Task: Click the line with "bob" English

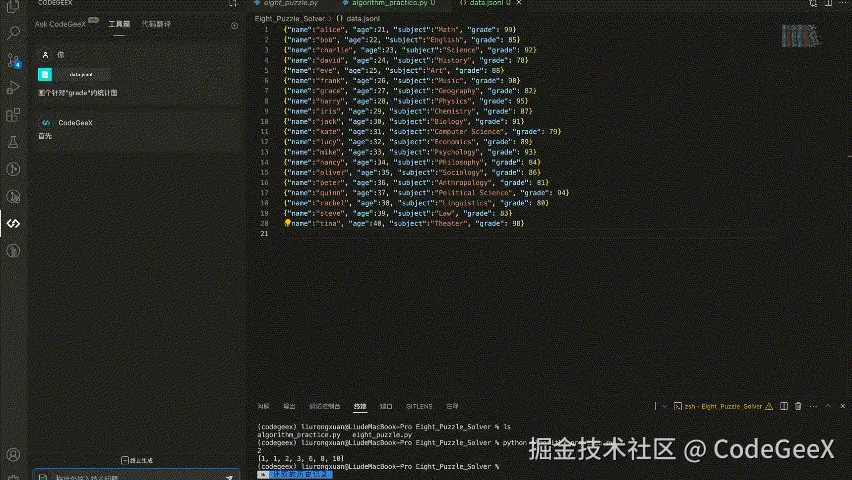Action: pos(402,40)
